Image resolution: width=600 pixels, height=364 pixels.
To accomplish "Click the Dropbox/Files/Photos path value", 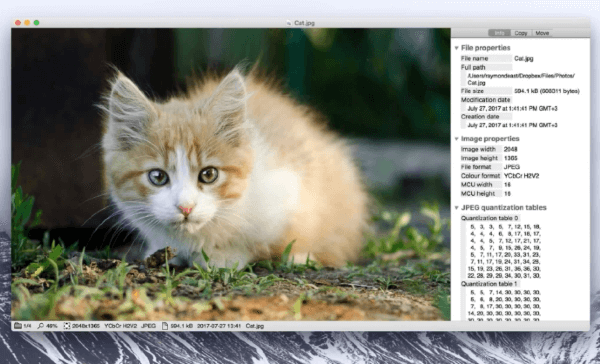I will tap(521, 79).
